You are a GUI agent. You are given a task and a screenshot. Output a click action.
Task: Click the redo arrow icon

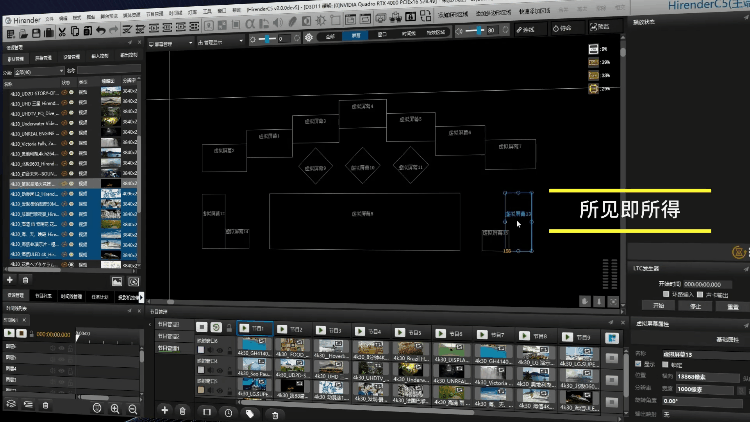click(x=113, y=30)
